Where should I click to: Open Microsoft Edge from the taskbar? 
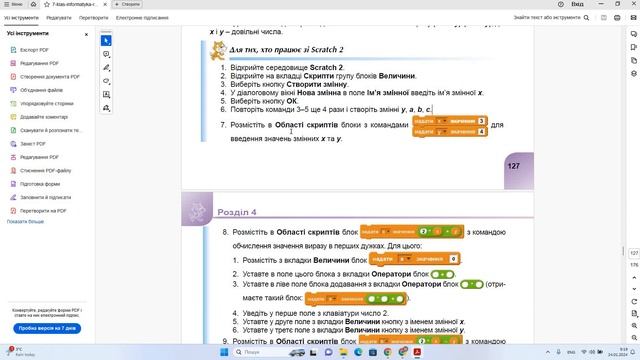358,352
